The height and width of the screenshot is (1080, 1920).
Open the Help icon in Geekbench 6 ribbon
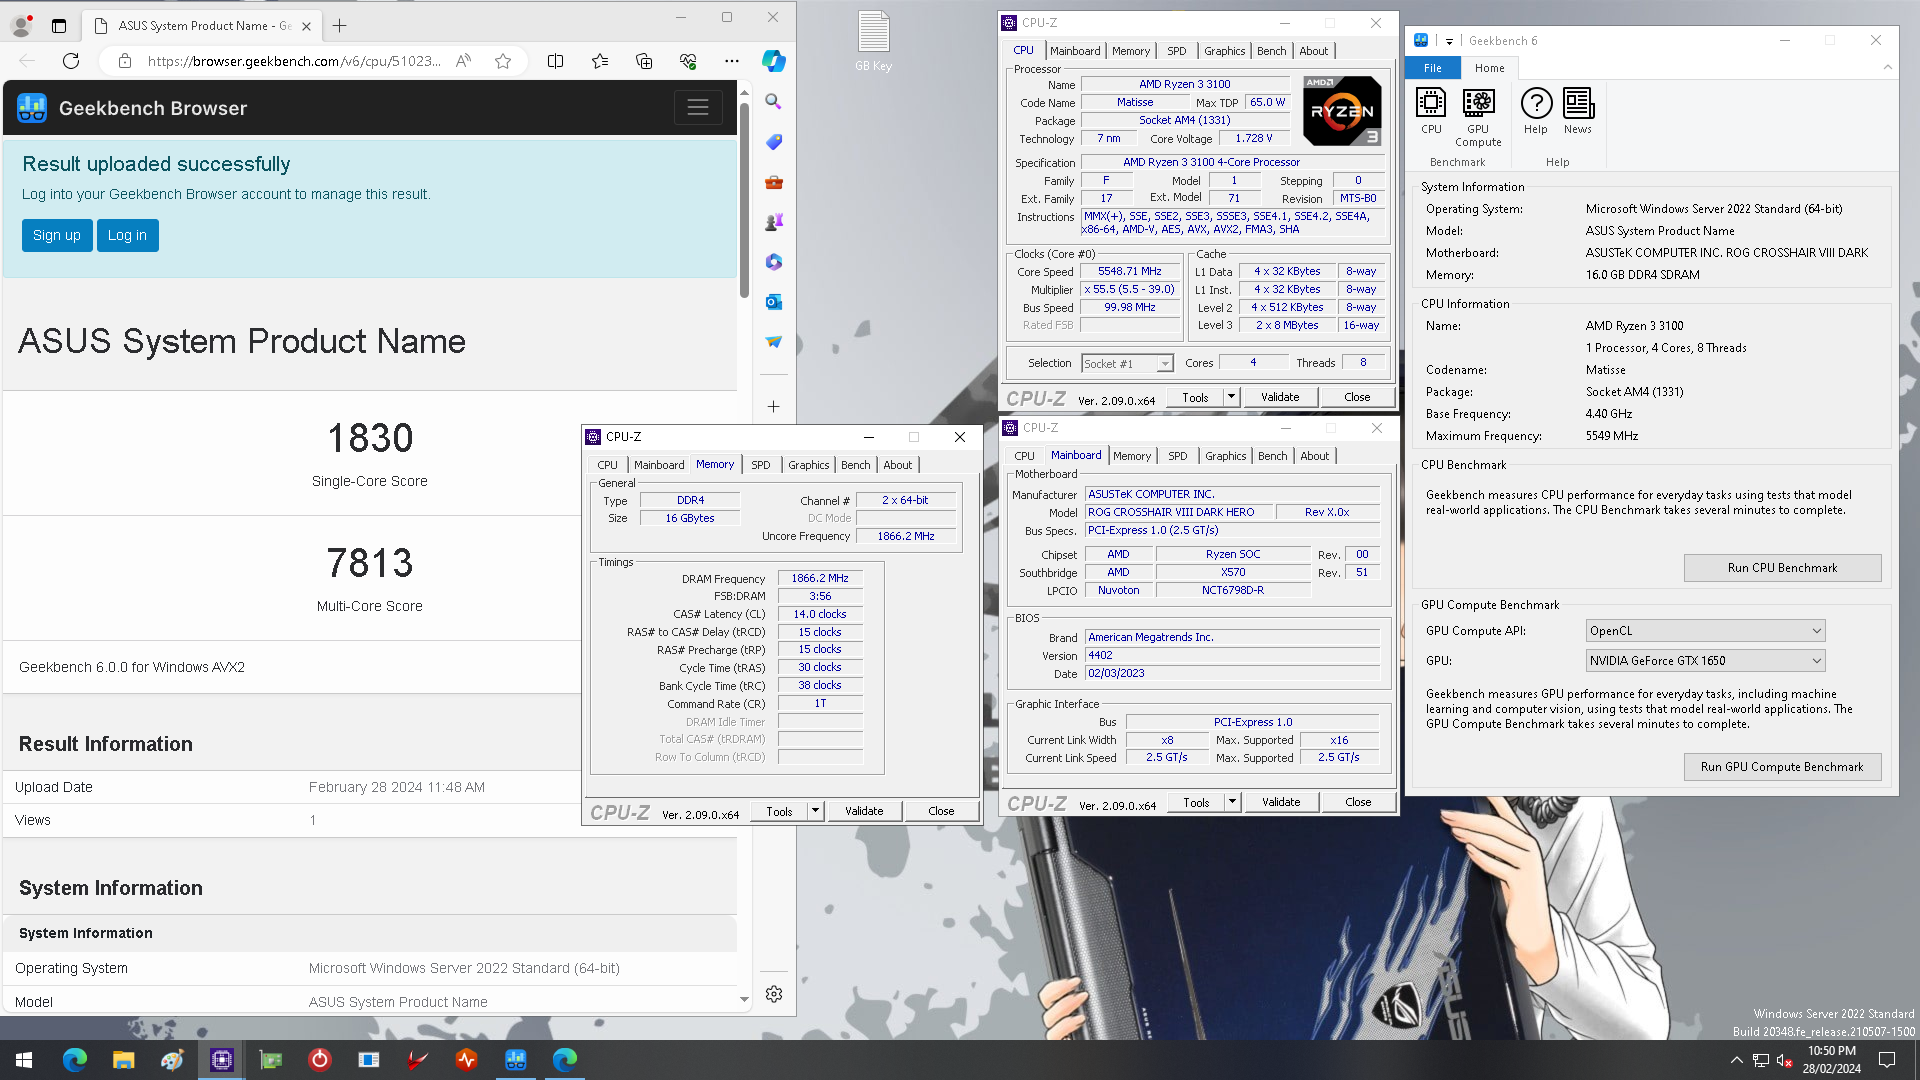1536,111
